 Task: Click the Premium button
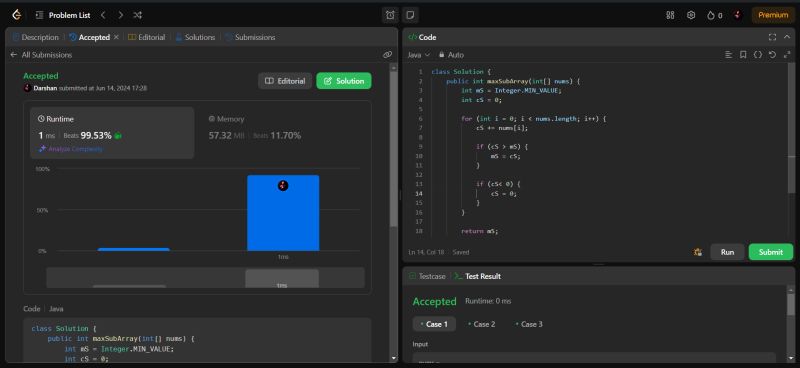click(773, 15)
